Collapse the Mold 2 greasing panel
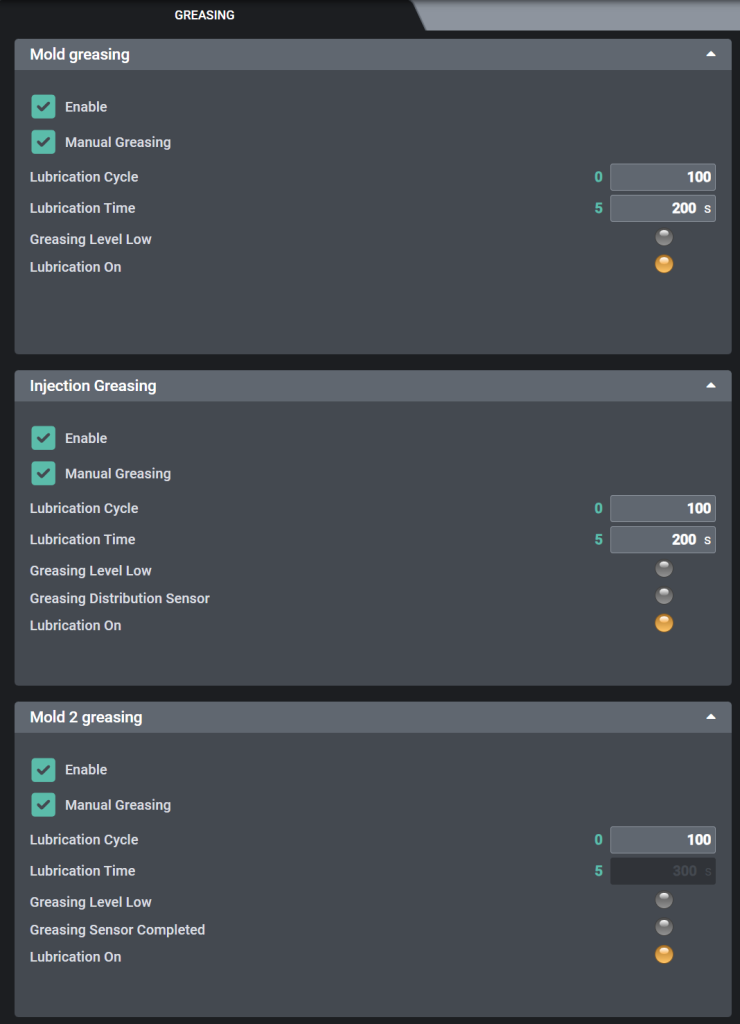The width and height of the screenshot is (740, 1024). coord(711,717)
